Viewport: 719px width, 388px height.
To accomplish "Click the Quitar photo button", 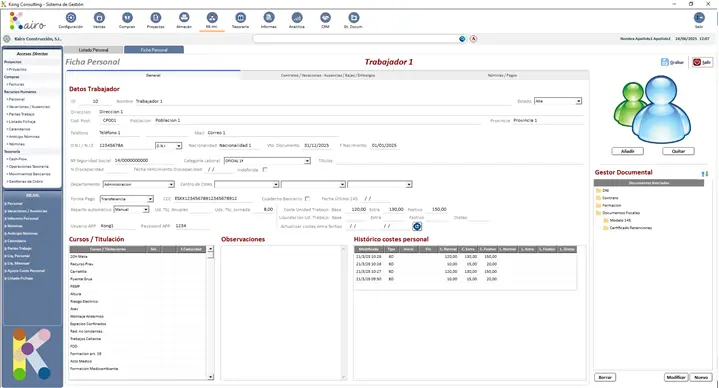I will click(678, 151).
